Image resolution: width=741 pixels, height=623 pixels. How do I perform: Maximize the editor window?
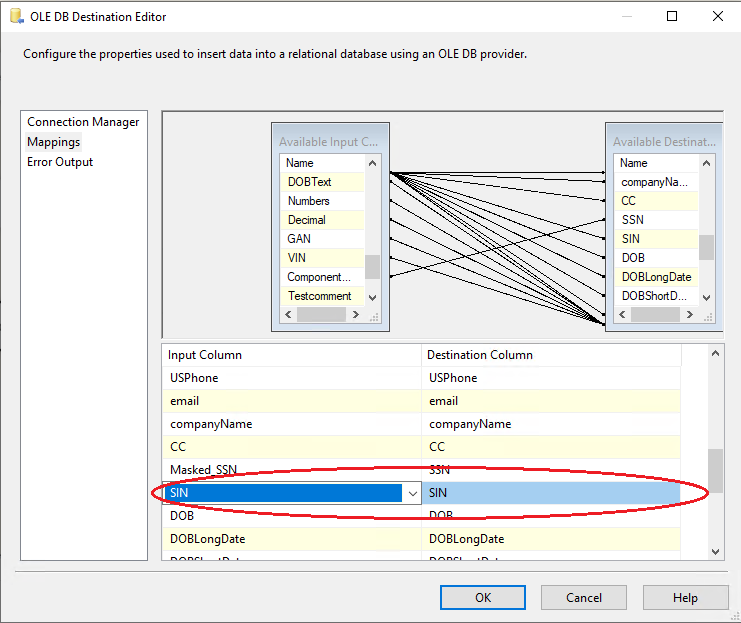click(x=672, y=16)
